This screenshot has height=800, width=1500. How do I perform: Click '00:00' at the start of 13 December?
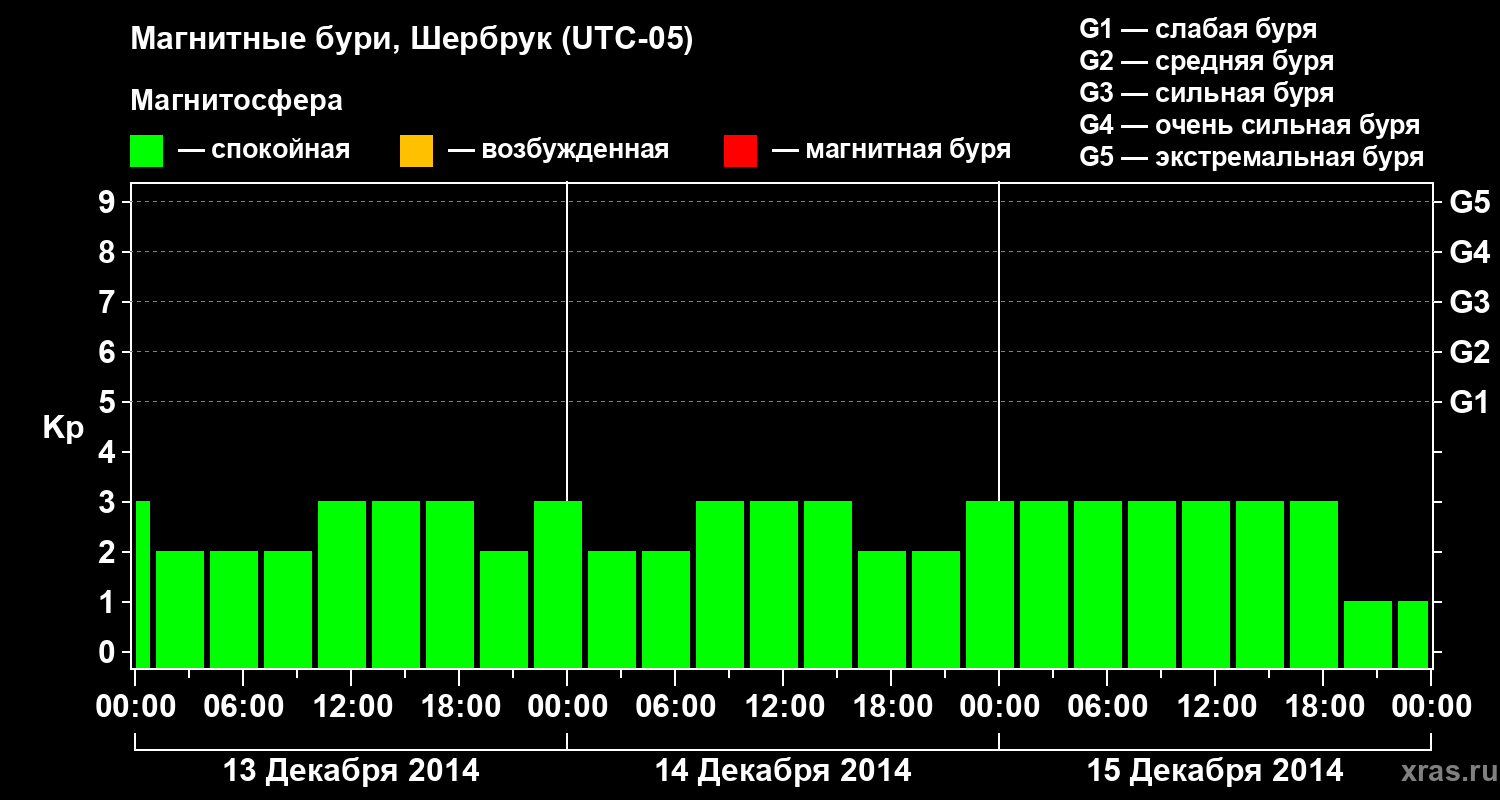pyautogui.click(x=135, y=707)
